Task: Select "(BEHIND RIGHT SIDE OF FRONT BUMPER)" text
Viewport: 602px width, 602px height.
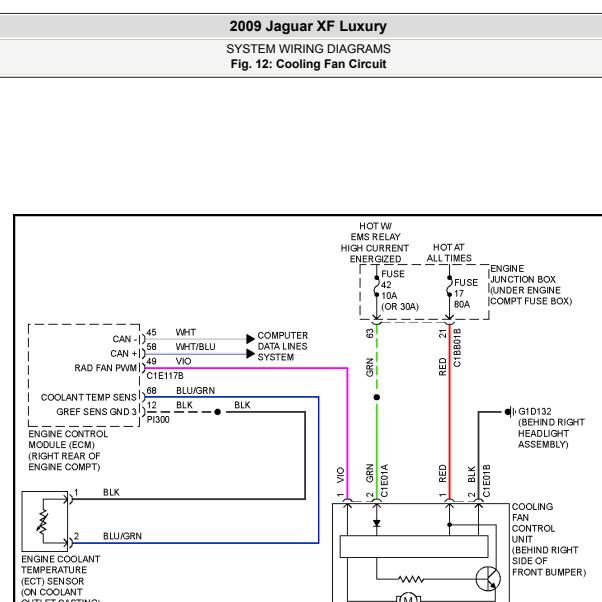Action: [549, 561]
